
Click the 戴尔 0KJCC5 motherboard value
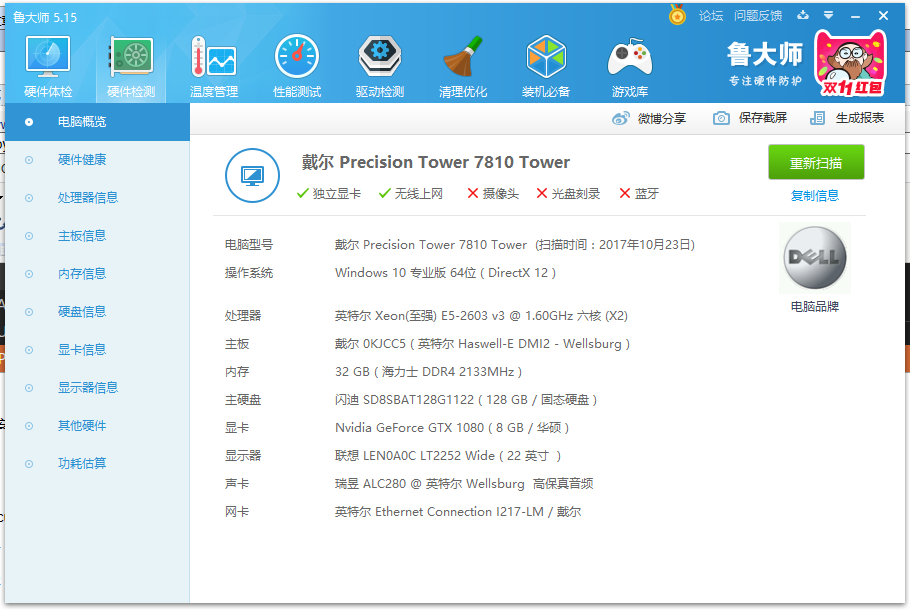pyautogui.click(x=482, y=344)
